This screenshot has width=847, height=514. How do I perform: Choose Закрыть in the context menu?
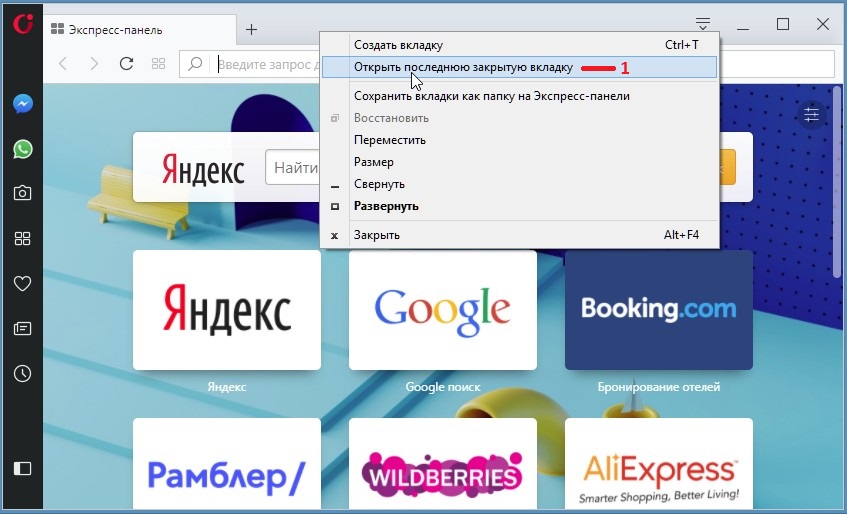tap(520, 235)
